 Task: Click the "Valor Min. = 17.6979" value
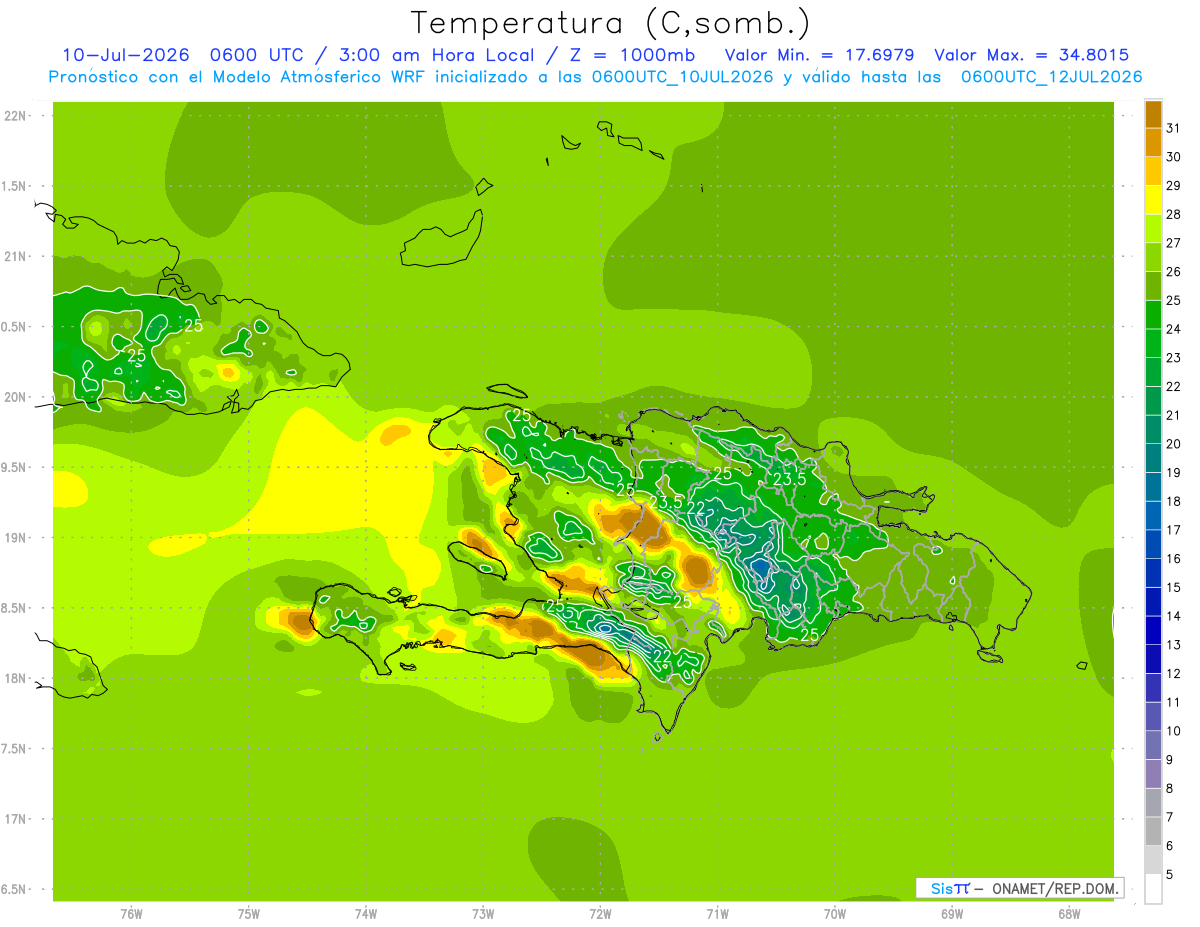819,54
